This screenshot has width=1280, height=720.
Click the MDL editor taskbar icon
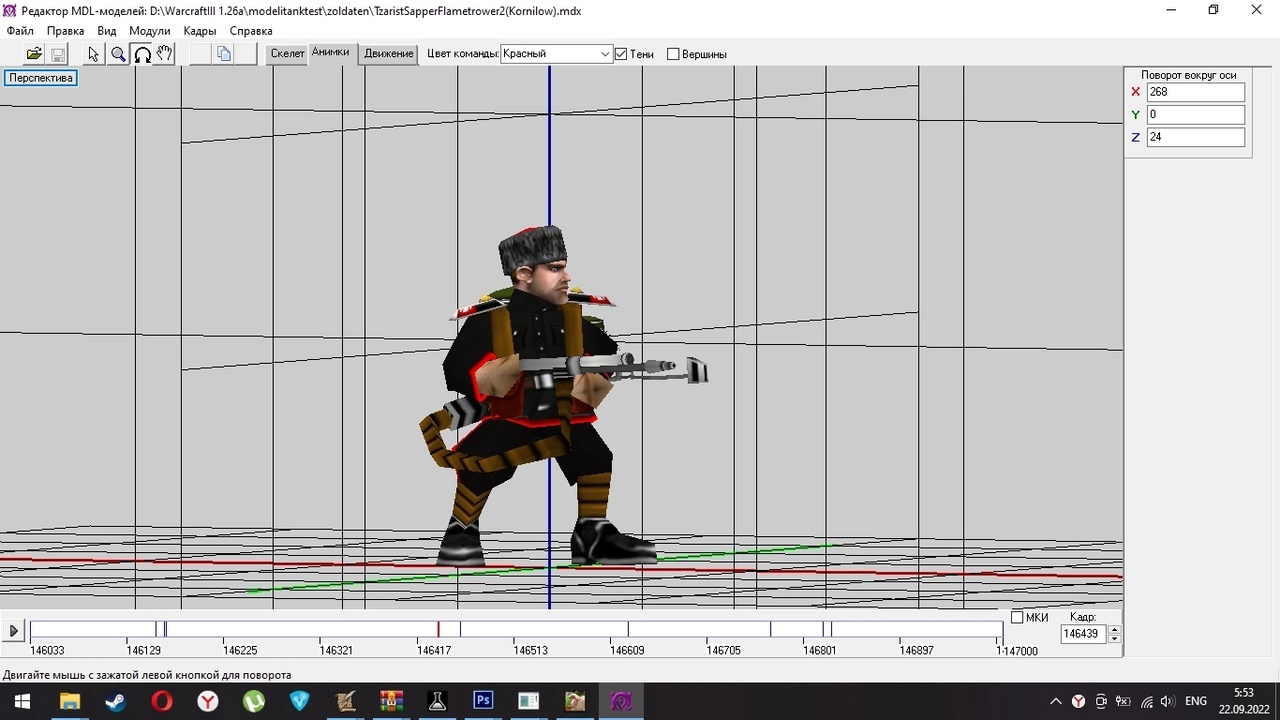coord(621,701)
